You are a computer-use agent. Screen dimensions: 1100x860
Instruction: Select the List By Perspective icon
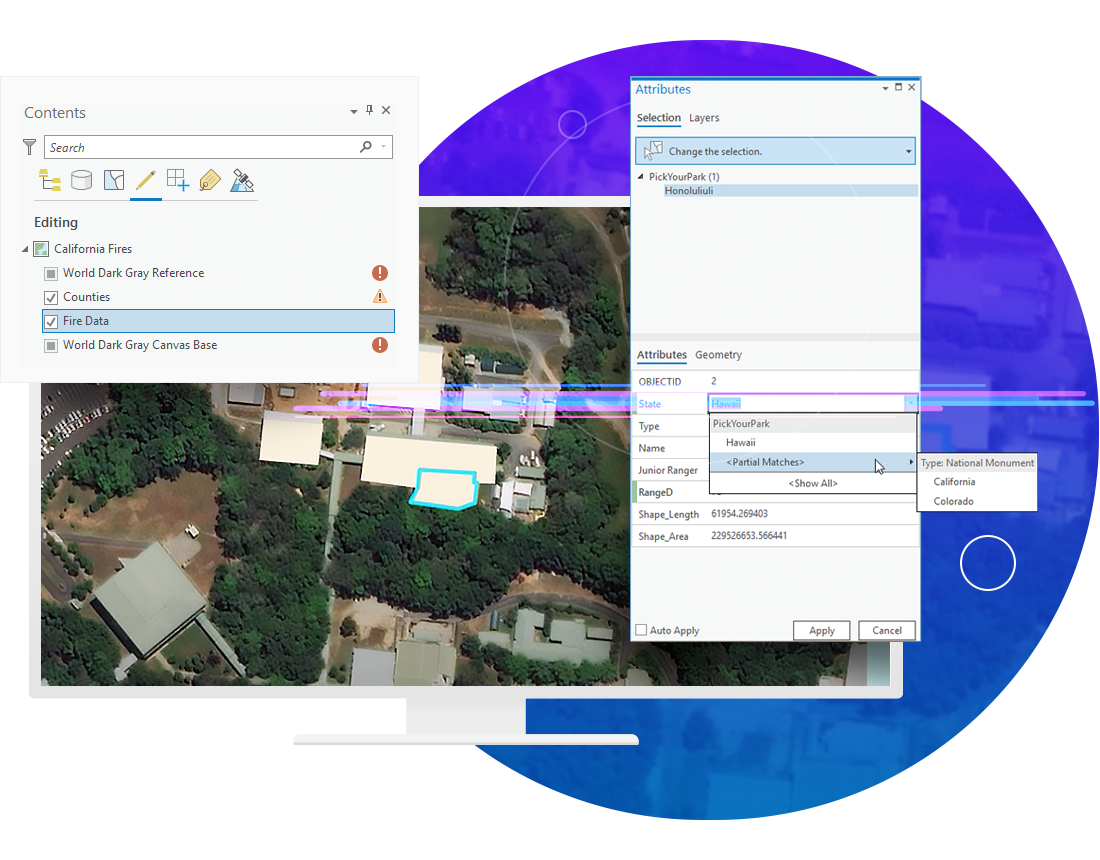241,181
